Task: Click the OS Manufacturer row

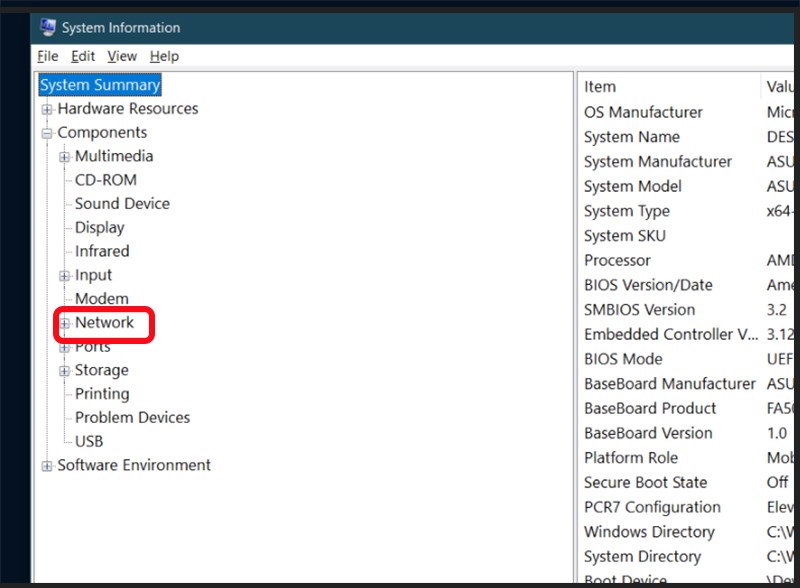Action: tap(687, 112)
